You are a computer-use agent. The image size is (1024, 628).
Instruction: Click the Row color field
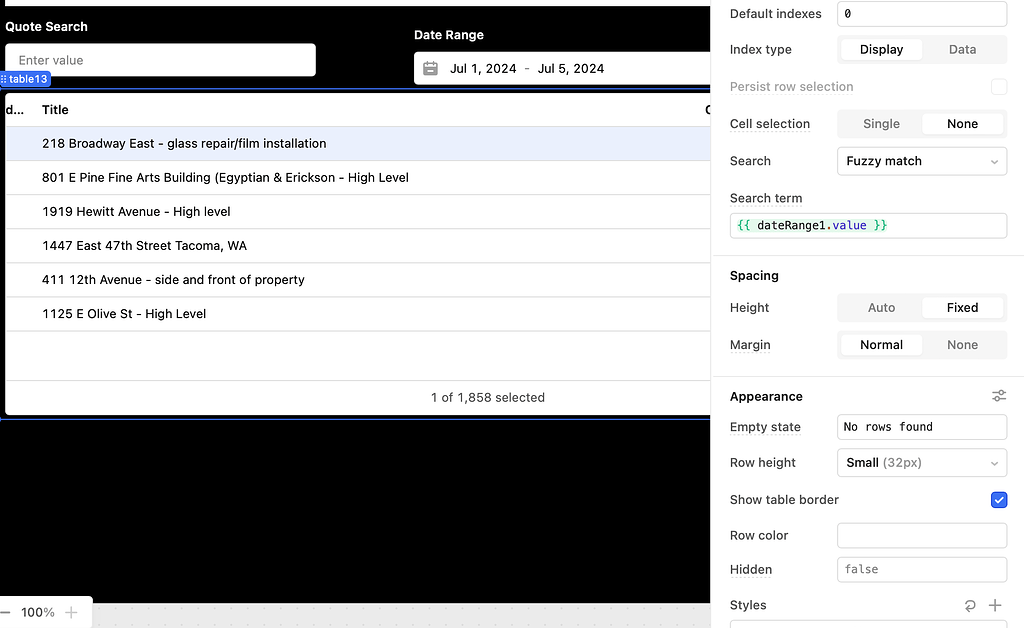click(x=921, y=536)
